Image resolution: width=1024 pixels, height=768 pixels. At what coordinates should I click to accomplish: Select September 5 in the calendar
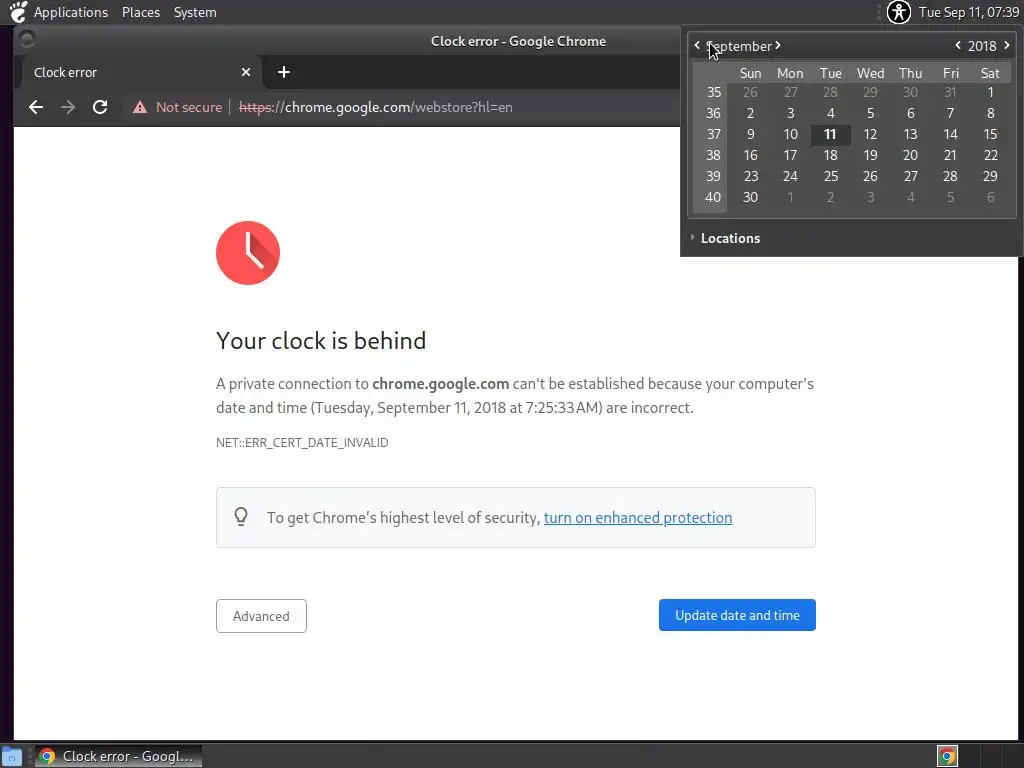tap(870, 114)
